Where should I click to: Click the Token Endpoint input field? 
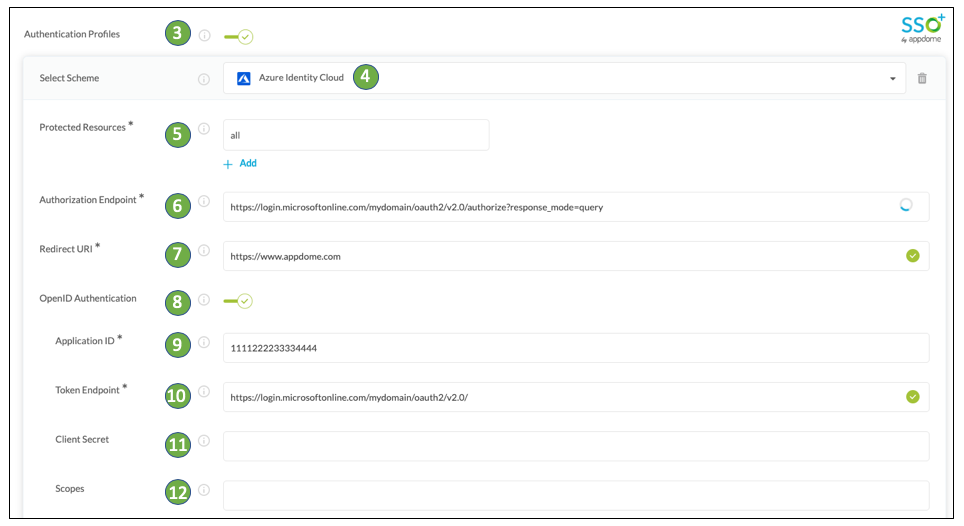pos(576,398)
